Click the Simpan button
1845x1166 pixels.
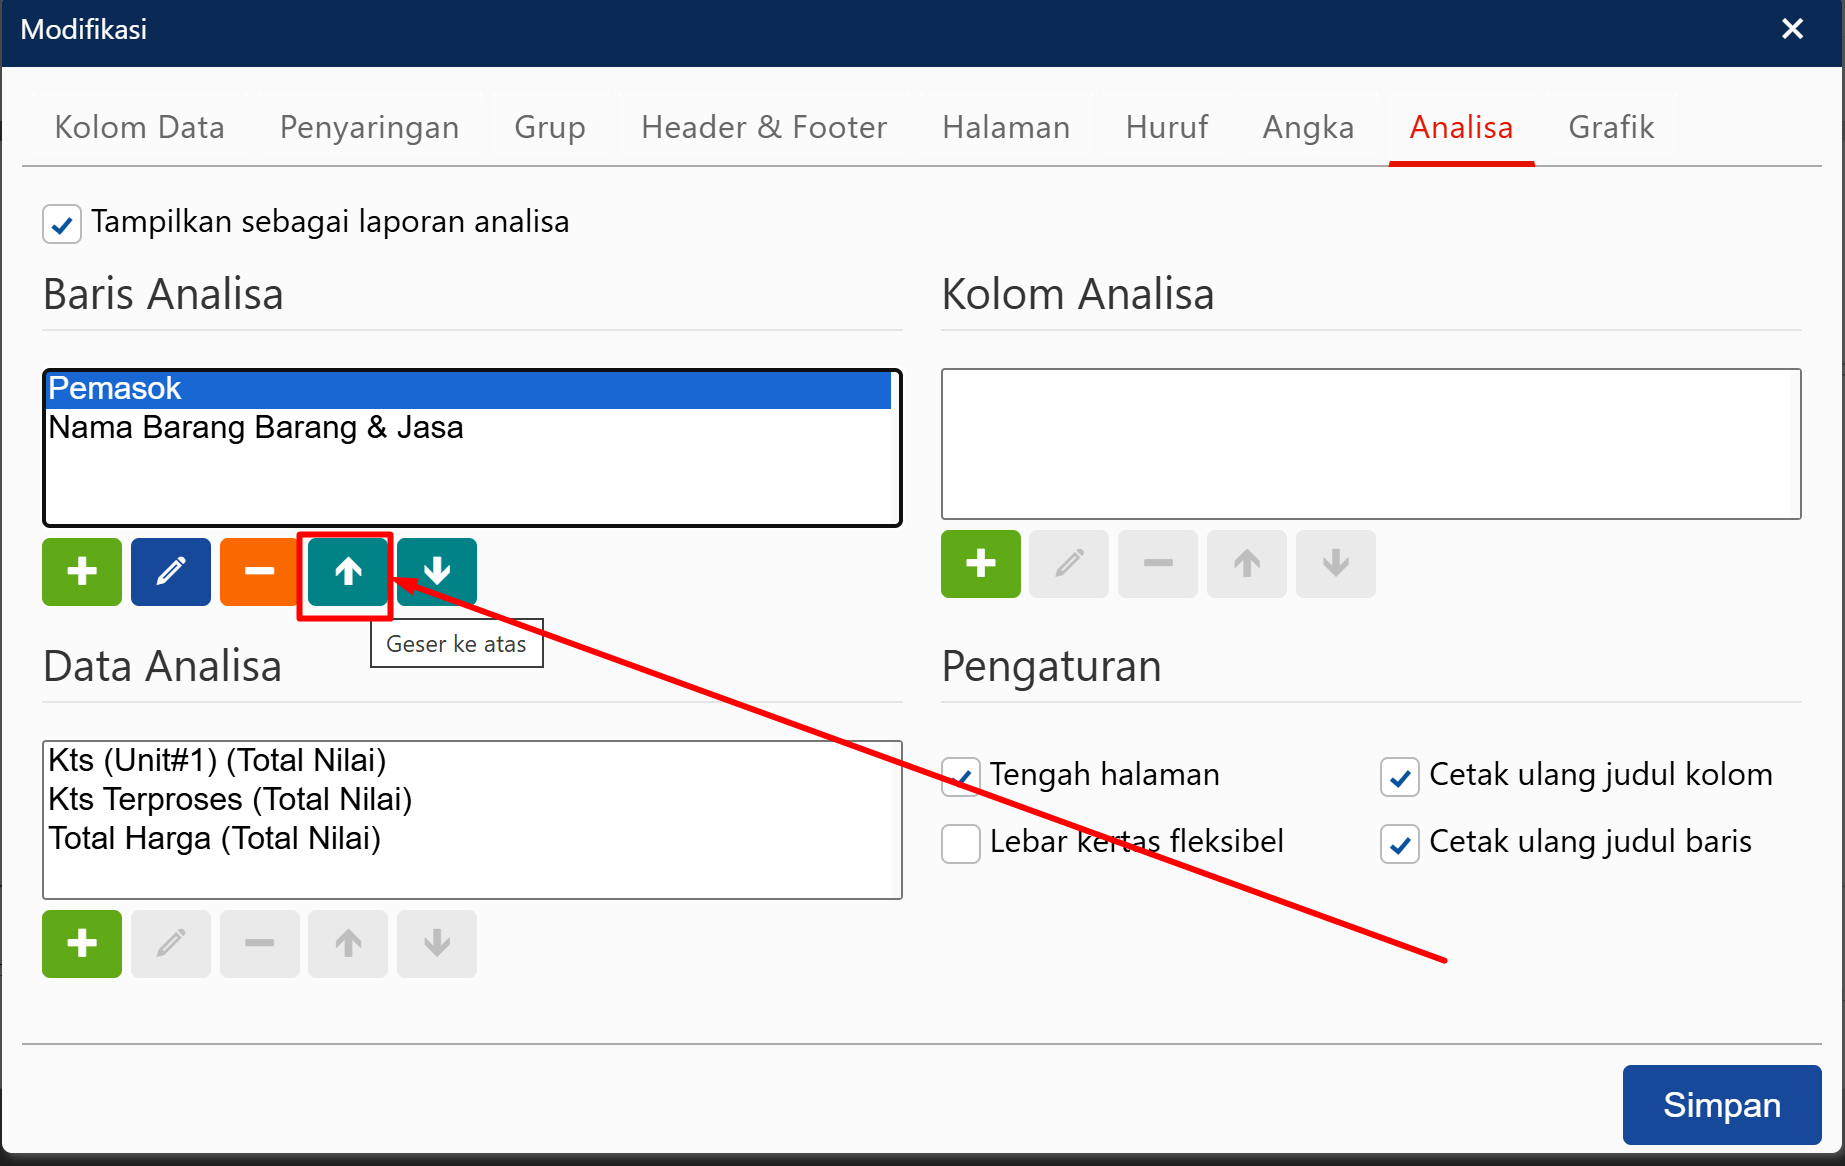(1721, 1105)
